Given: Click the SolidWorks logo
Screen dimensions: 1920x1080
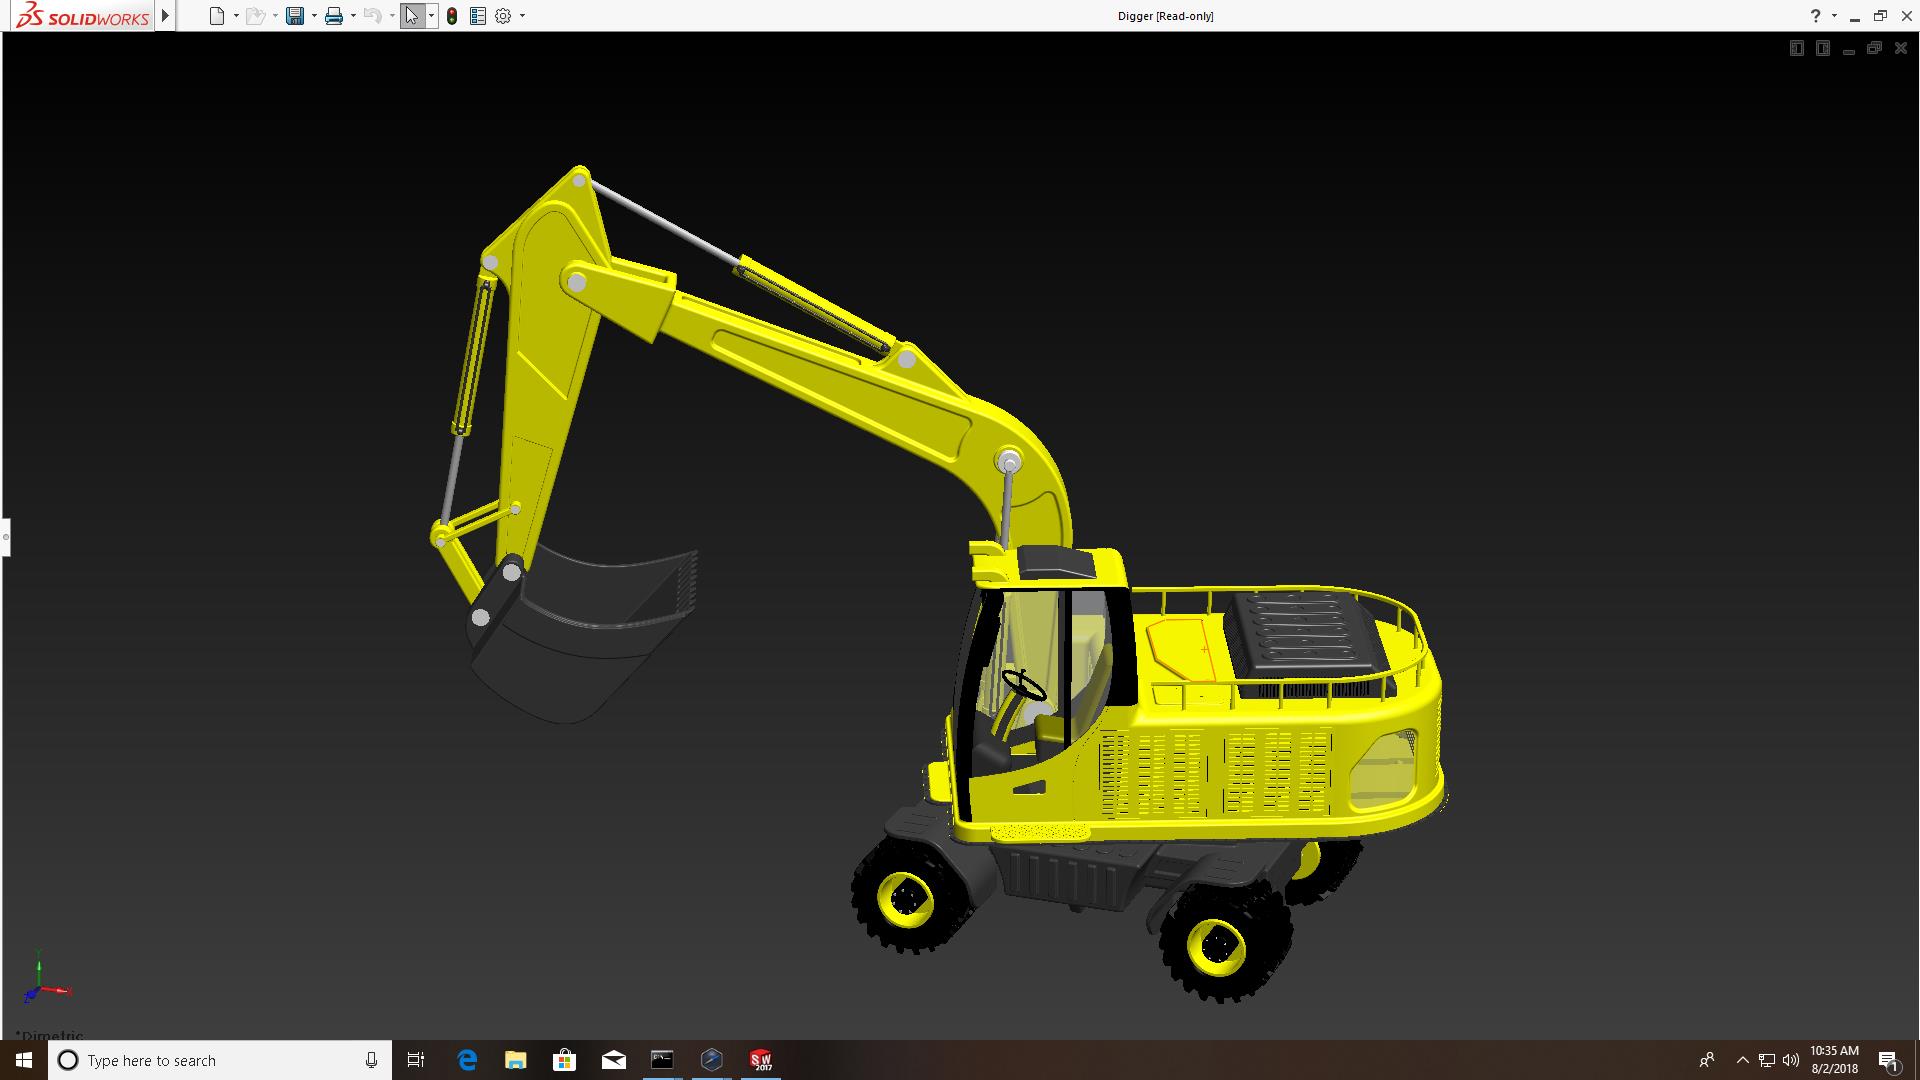Looking at the screenshot, I should 82,16.
